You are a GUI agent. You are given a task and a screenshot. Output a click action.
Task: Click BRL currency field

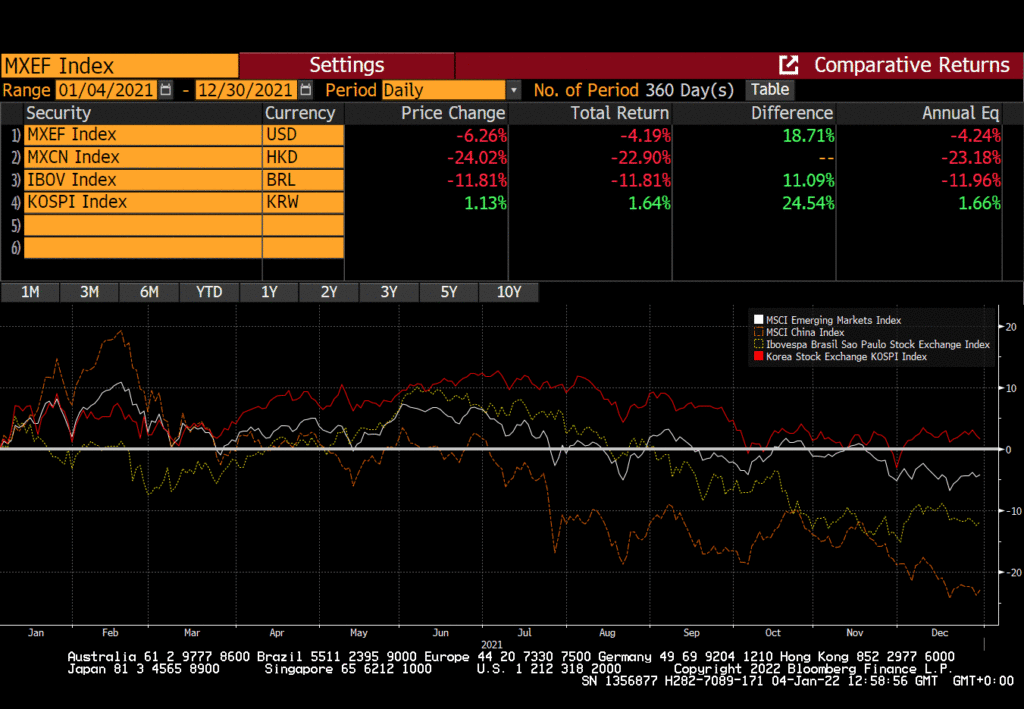(x=303, y=180)
